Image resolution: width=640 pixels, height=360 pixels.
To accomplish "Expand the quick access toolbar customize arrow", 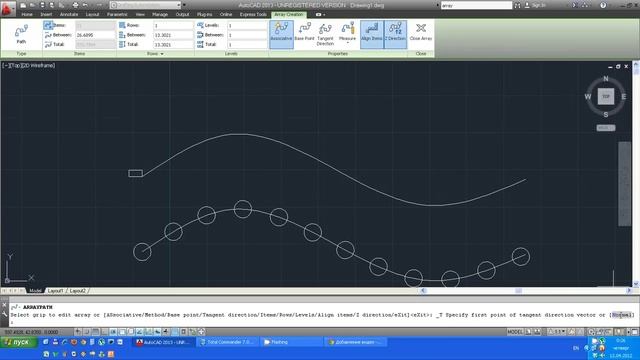I will point(184,5).
